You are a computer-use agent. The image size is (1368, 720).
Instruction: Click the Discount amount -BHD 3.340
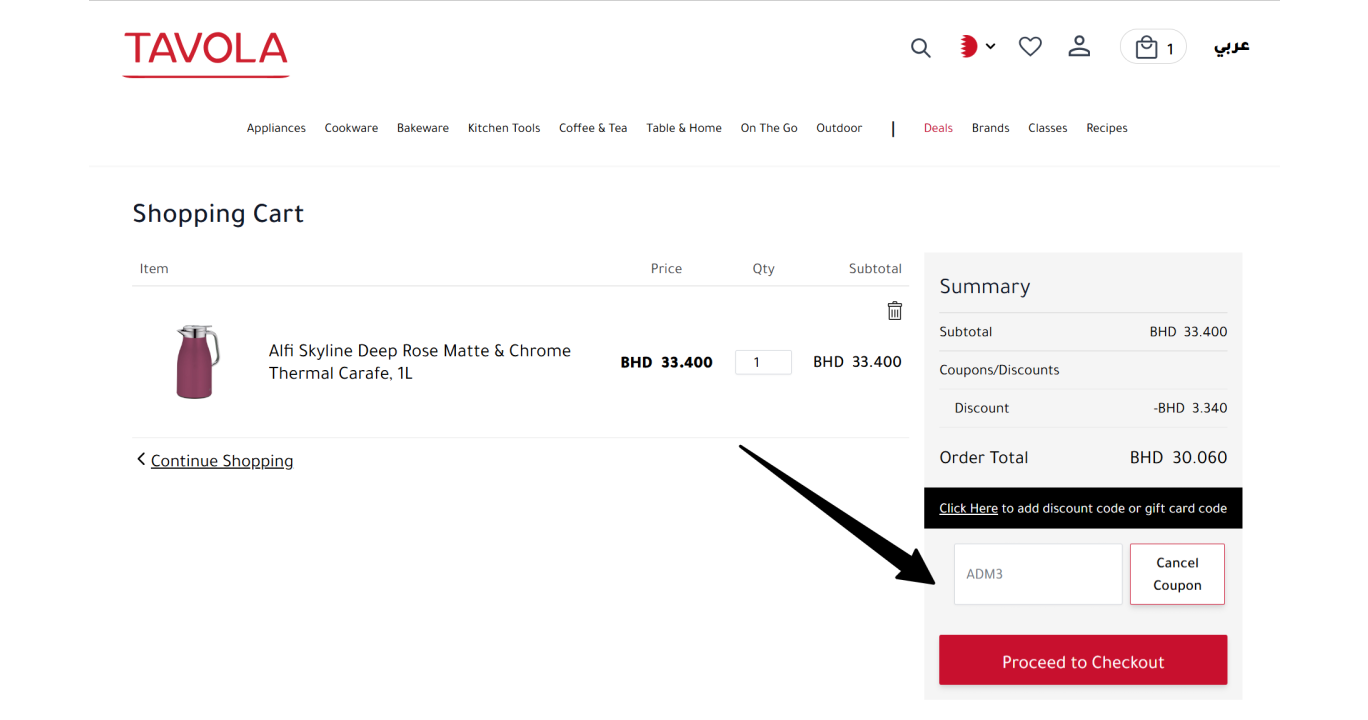pos(1190,408)
